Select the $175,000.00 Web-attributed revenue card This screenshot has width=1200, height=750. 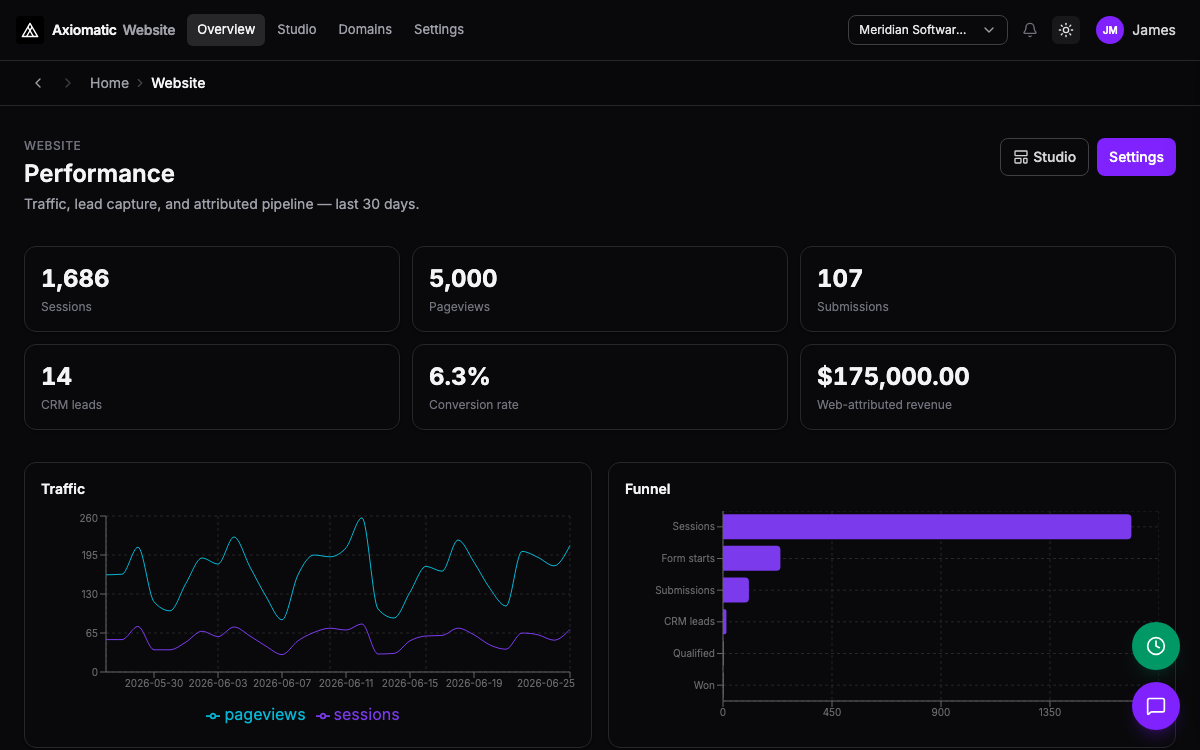[988, 387]
